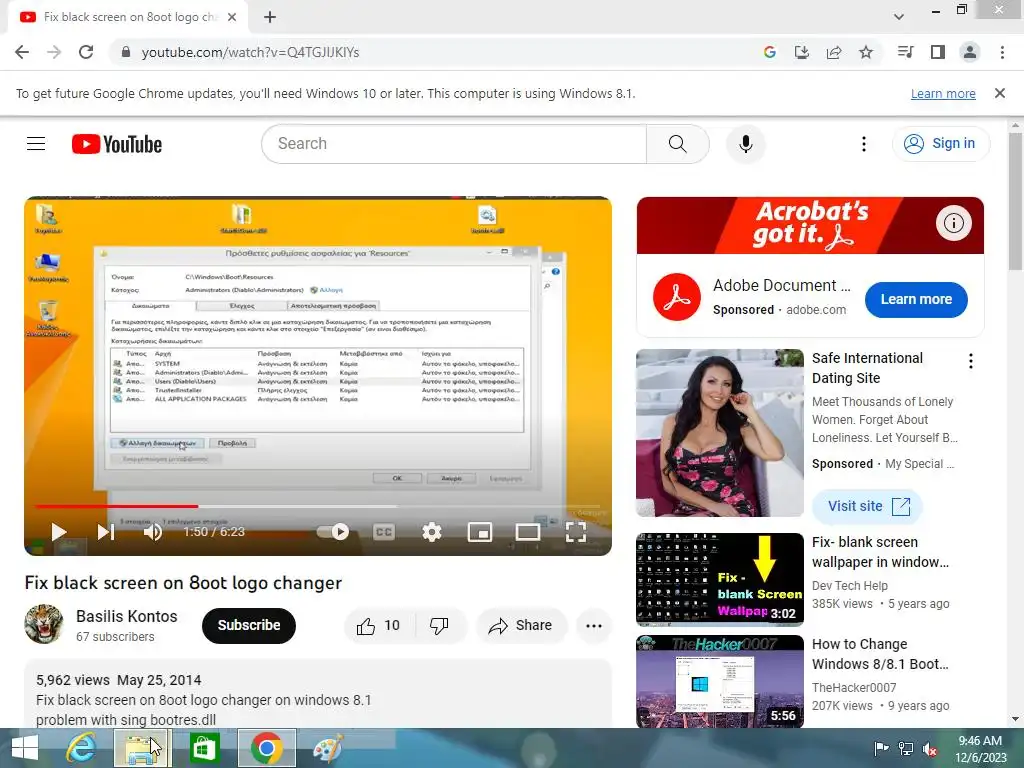Screen dimensions: 1024x768
Task: Enable miniplayer mode
Action: pyautogui.click(x=480, y=532)
